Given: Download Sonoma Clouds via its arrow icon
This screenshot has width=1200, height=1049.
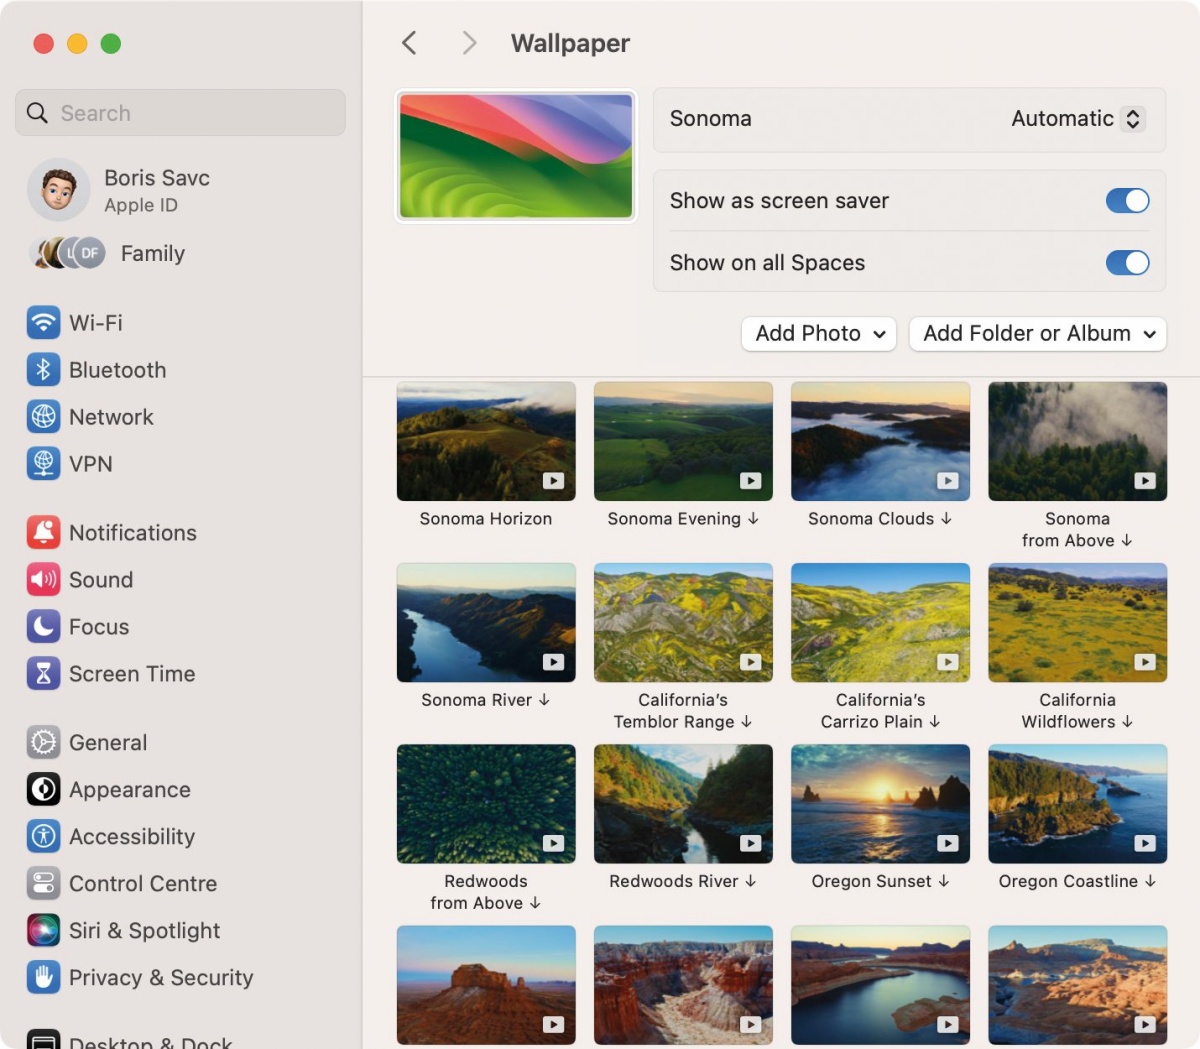Looking at the screenshot, I should tap(946, 518).
